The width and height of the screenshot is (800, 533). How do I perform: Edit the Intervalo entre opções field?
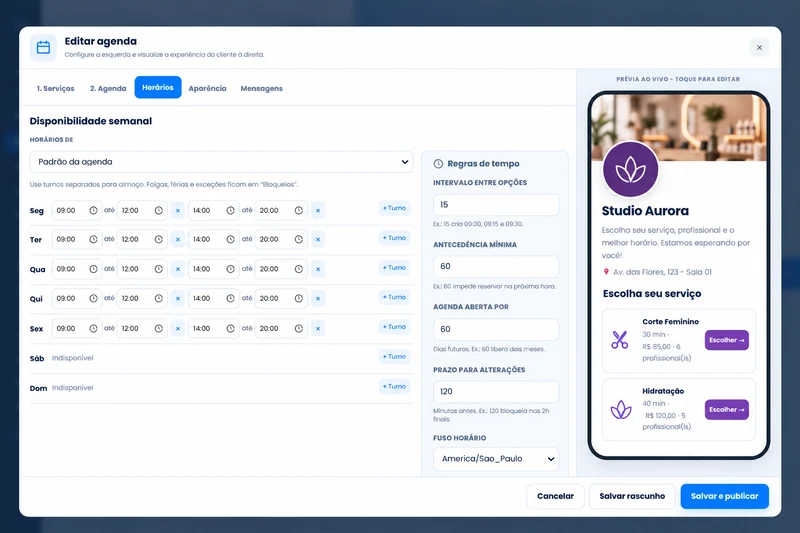(496, 205)
